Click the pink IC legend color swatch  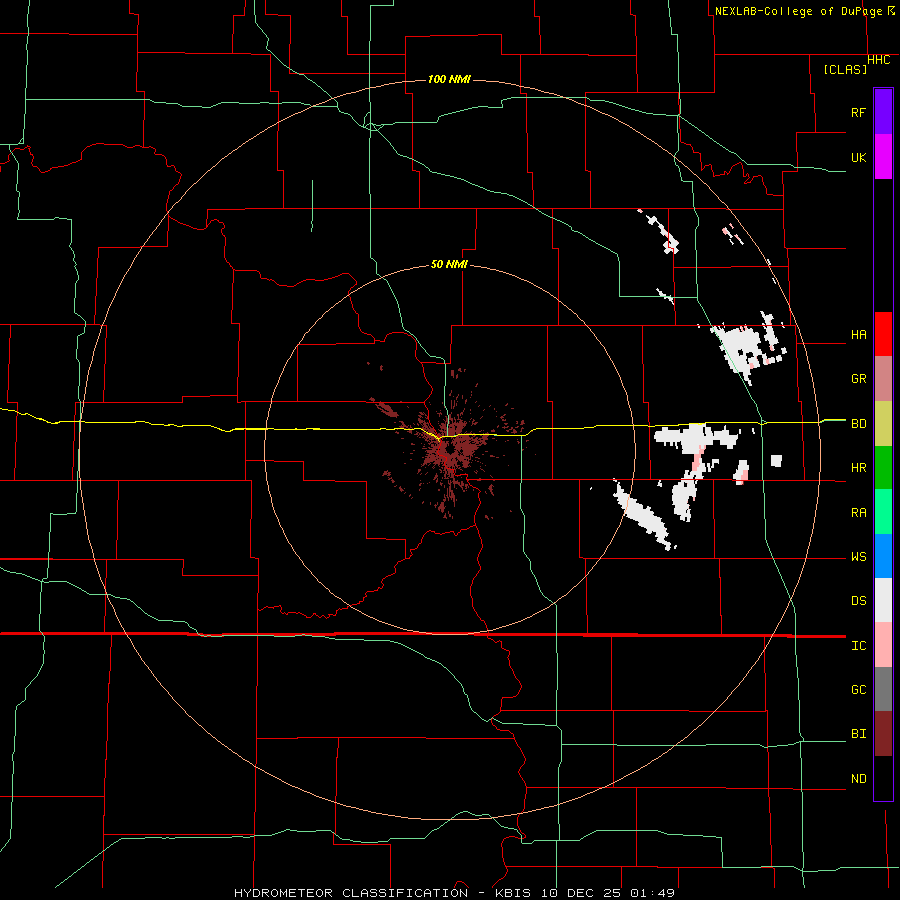pyautogui.click(x=883, y=645)
